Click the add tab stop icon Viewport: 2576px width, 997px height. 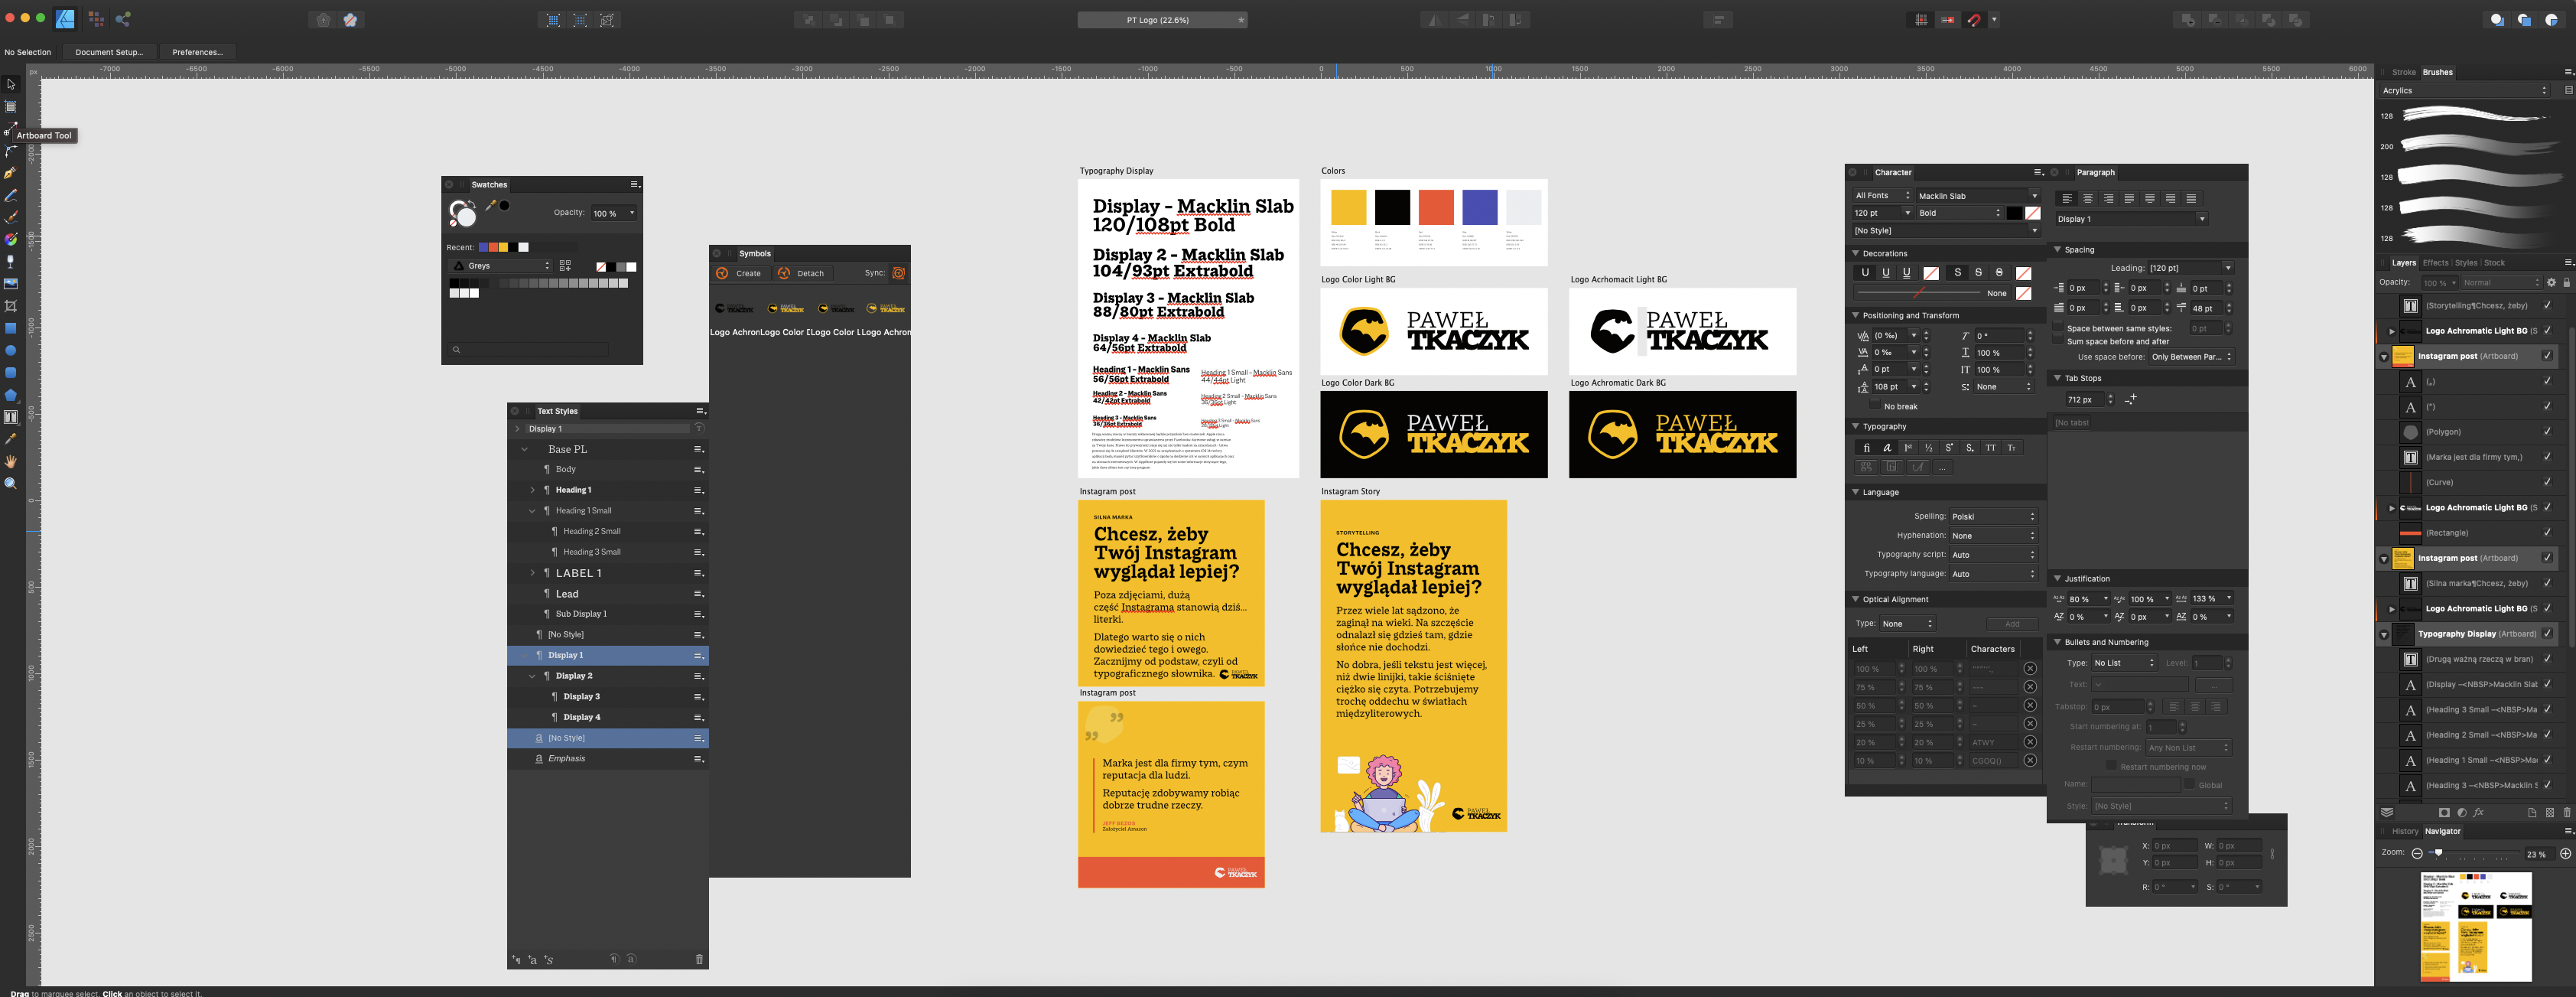point(2131,399)
